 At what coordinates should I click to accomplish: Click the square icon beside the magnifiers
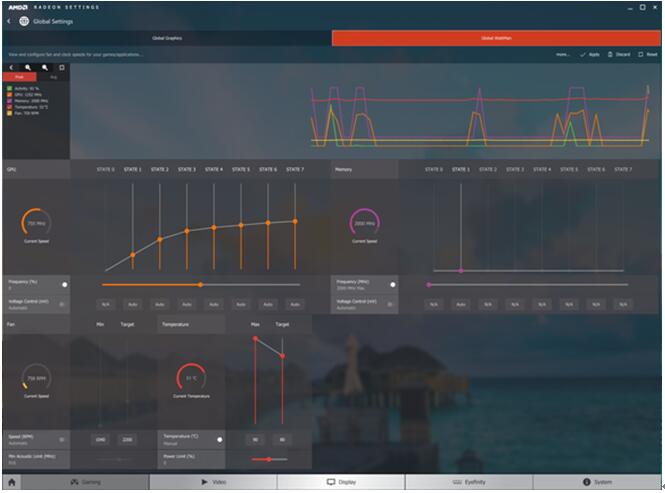(x=62, y=67)
